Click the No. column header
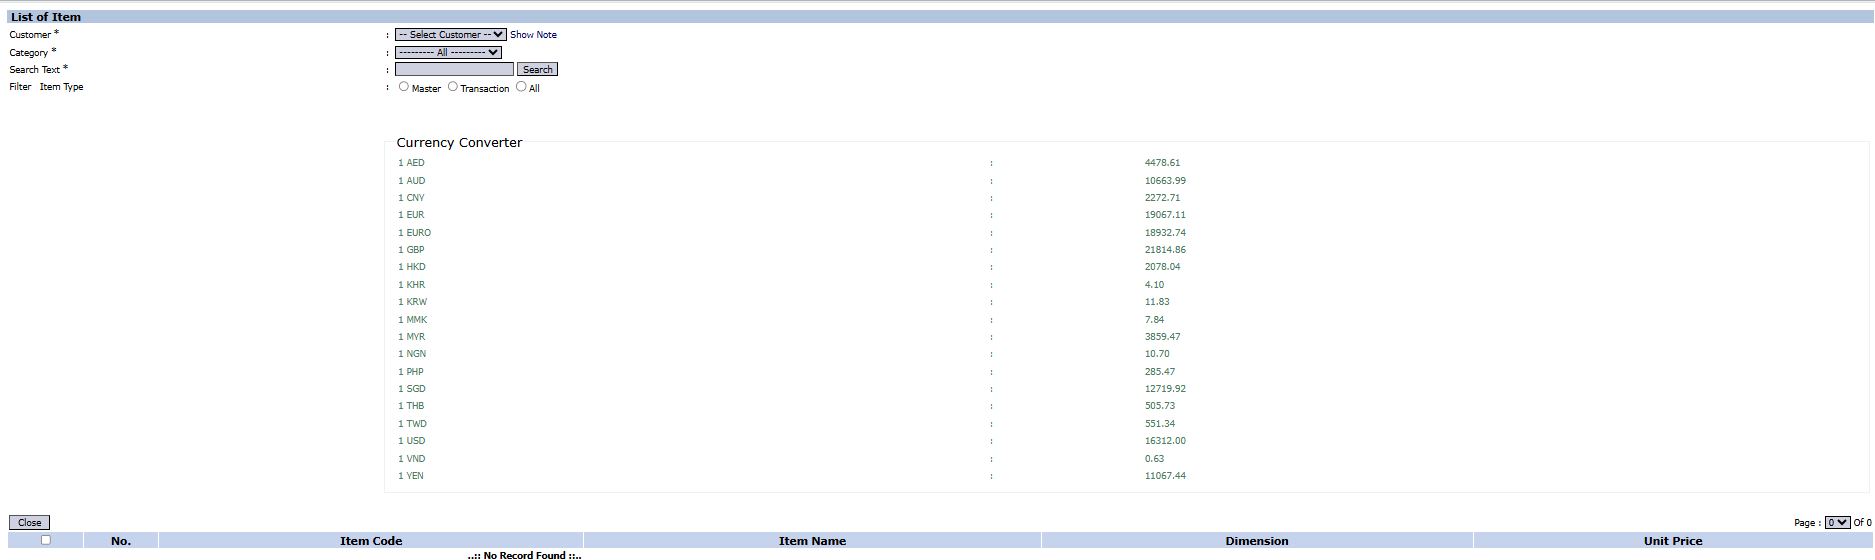1875x560 pixels. pyautogui.click(x=121, y=541)
